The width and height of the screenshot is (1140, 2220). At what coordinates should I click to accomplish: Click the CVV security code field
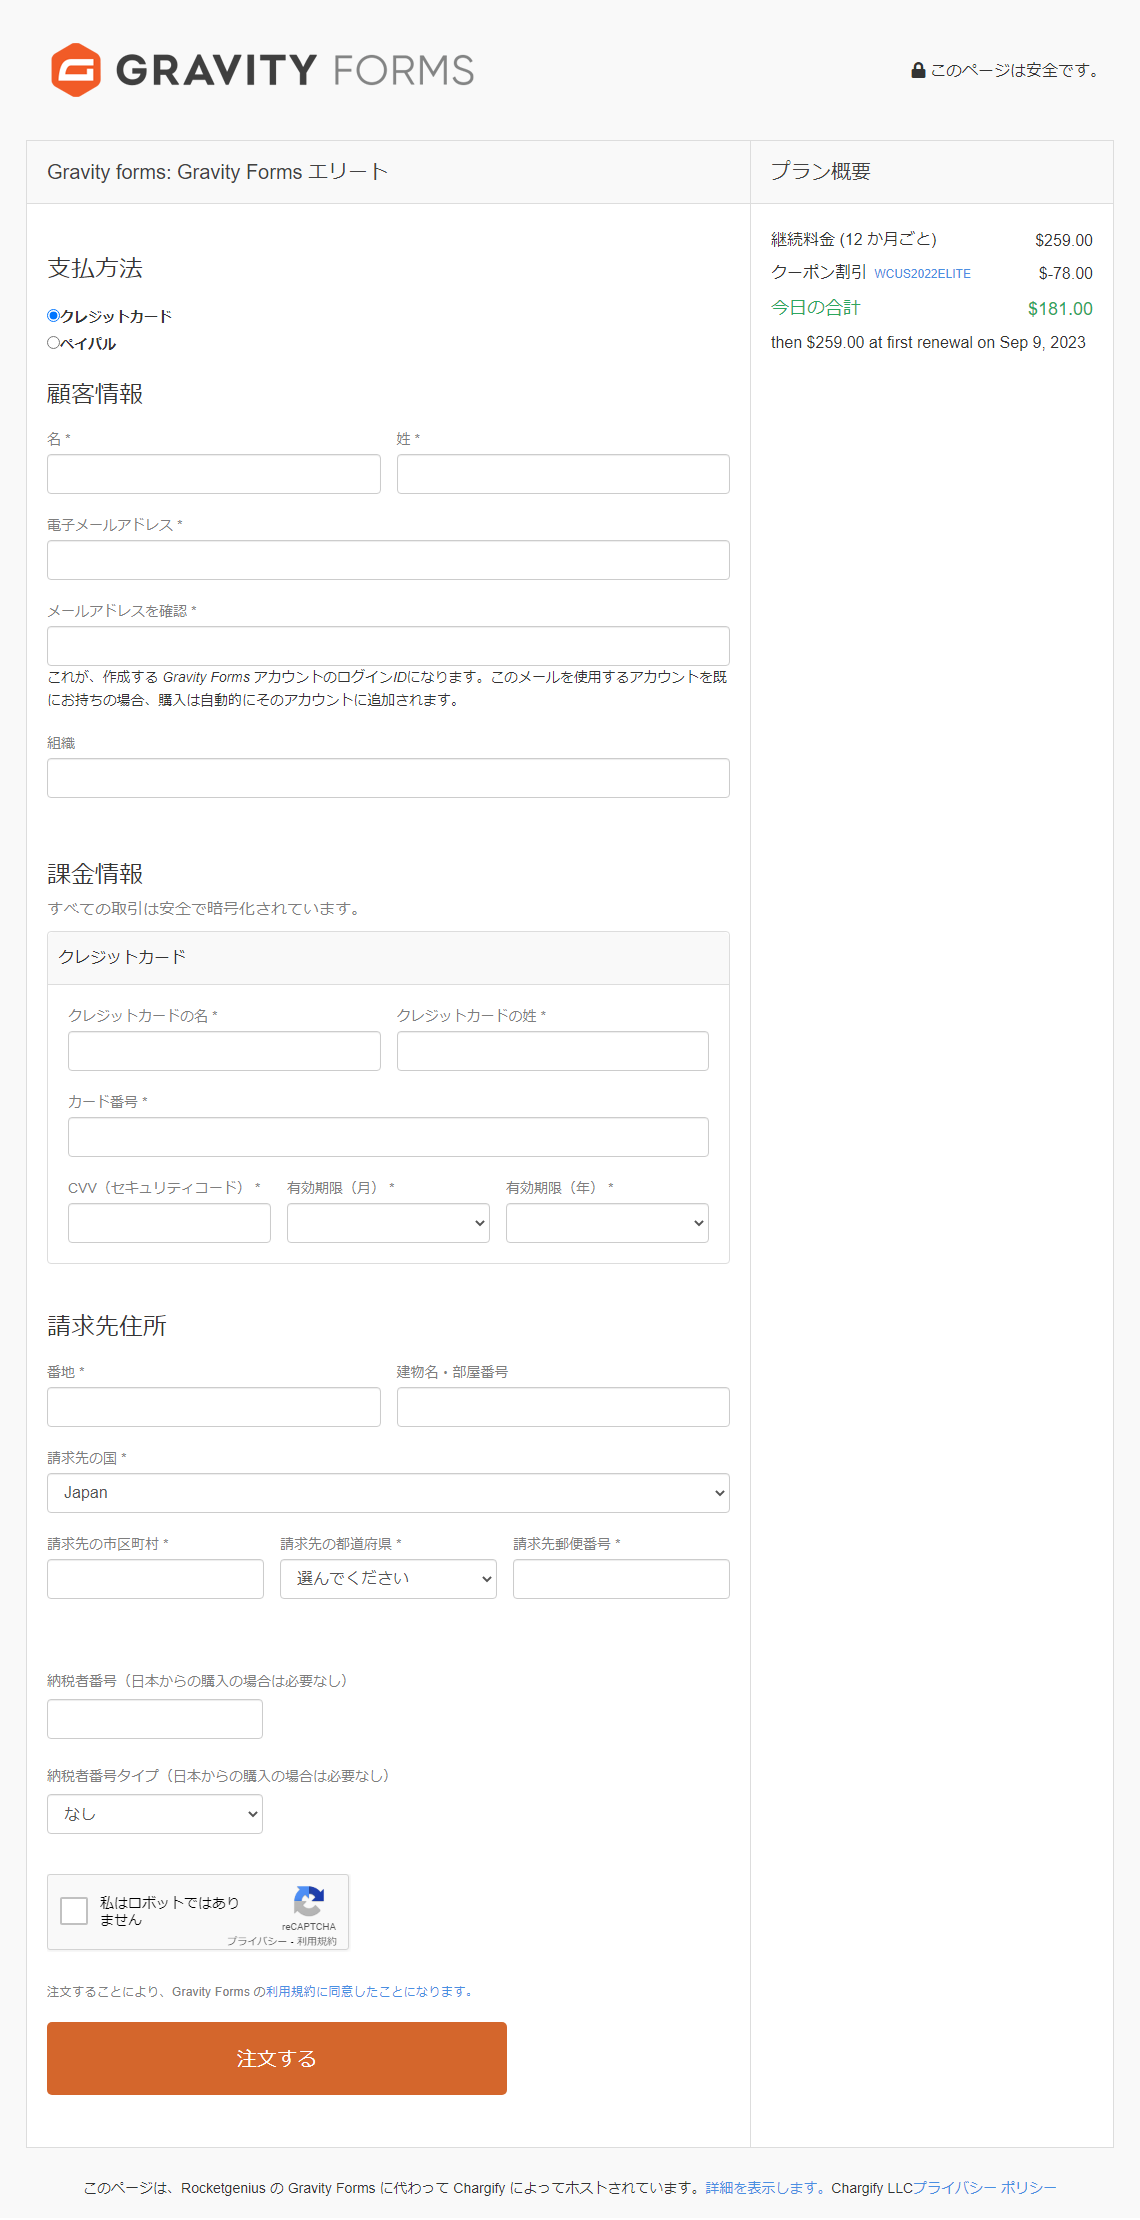(169, 1223)
